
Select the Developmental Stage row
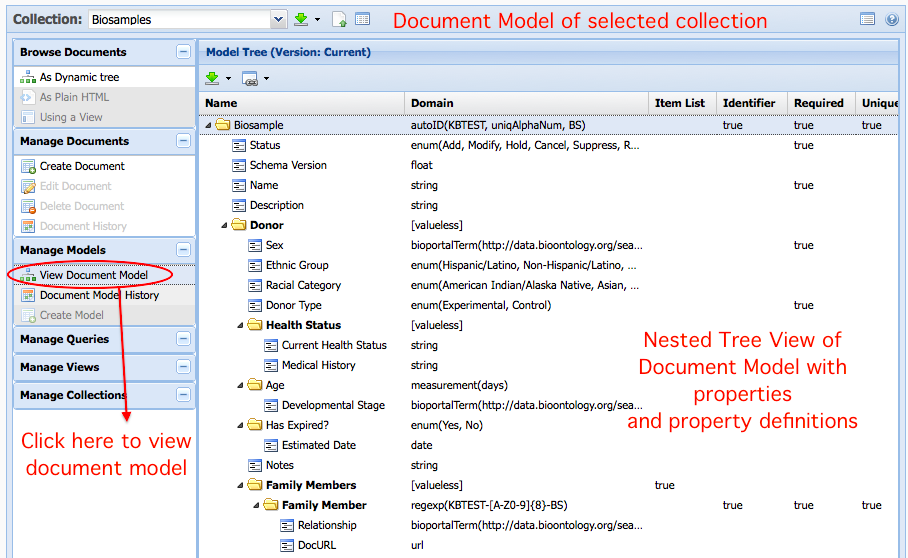click(549, 405)
